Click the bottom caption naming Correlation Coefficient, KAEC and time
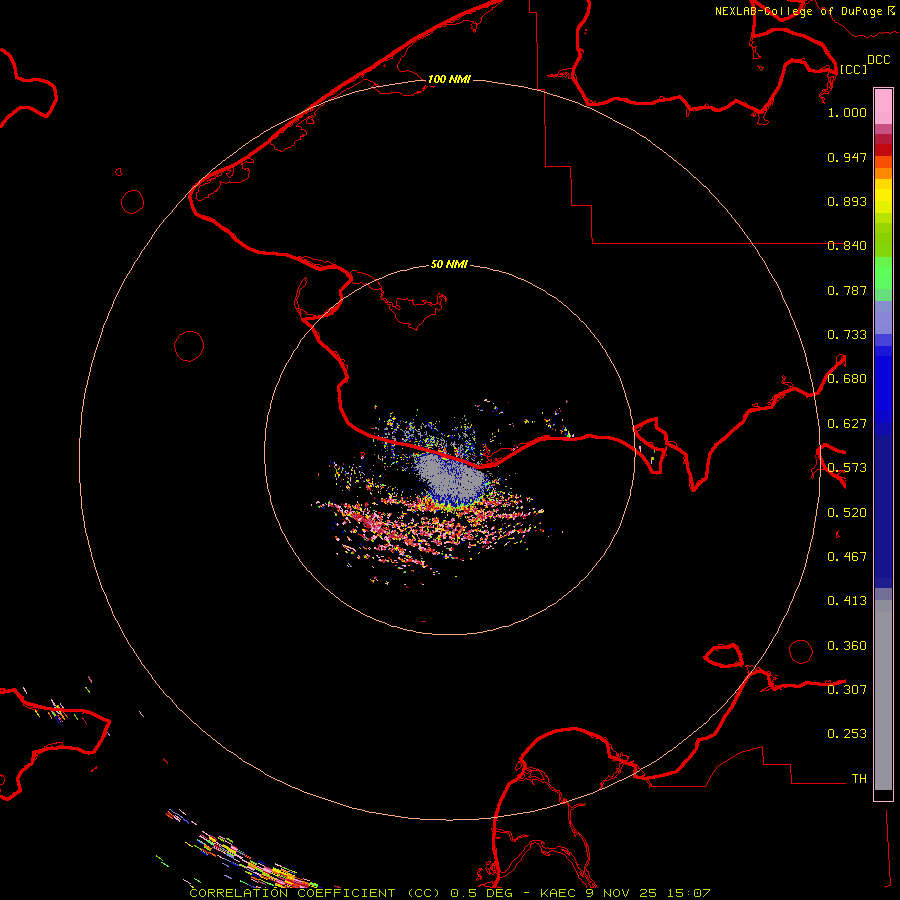Viewport: 900px width, 900px height. point(449,893)
